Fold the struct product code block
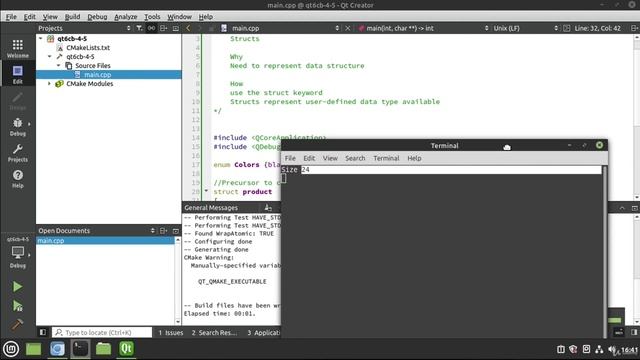640x360 pixels. tap(206, 191)
